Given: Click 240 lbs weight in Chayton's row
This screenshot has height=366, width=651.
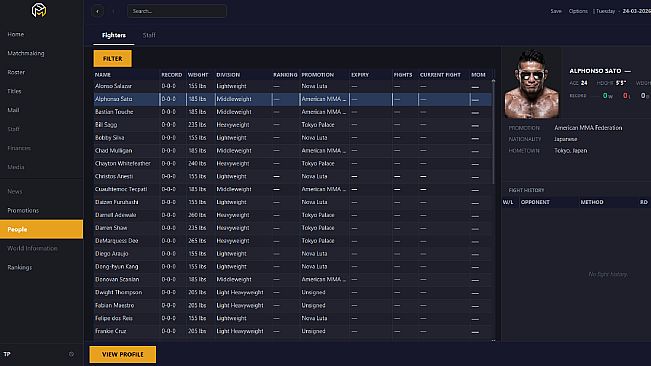Looking at the screenshot, I should (x=197, y=163).
